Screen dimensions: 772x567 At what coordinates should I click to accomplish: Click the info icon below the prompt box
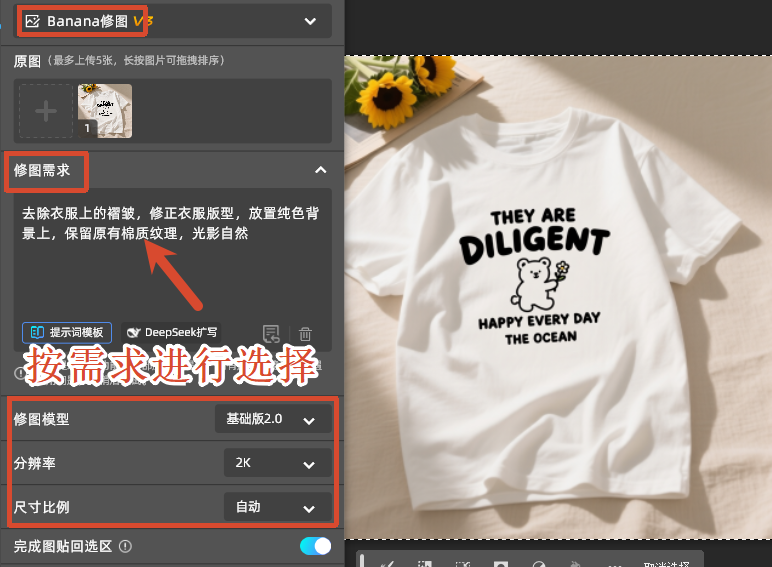pos(18,373)
